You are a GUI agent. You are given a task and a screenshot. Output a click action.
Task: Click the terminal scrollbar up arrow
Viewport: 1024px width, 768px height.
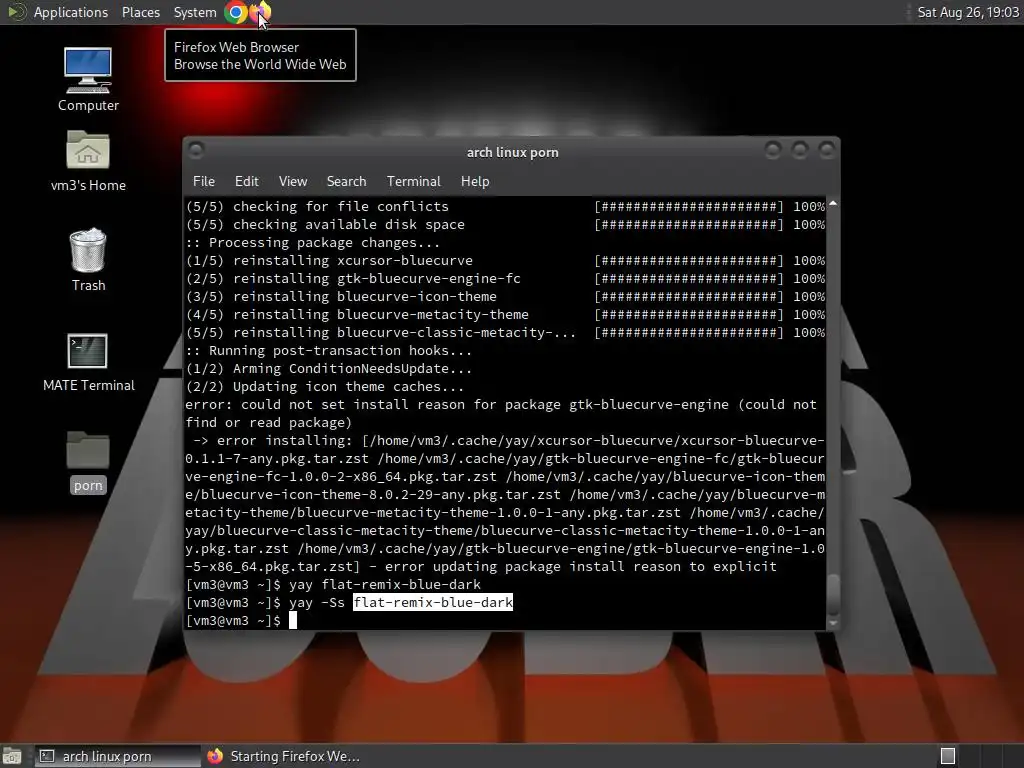click(833, 204)
